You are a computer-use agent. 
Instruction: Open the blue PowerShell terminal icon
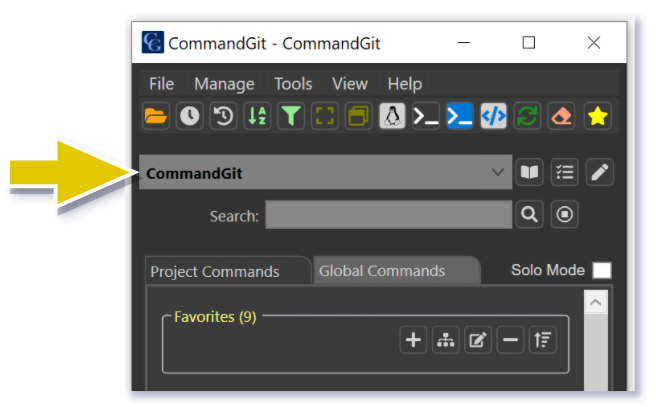tap(460, 116)
